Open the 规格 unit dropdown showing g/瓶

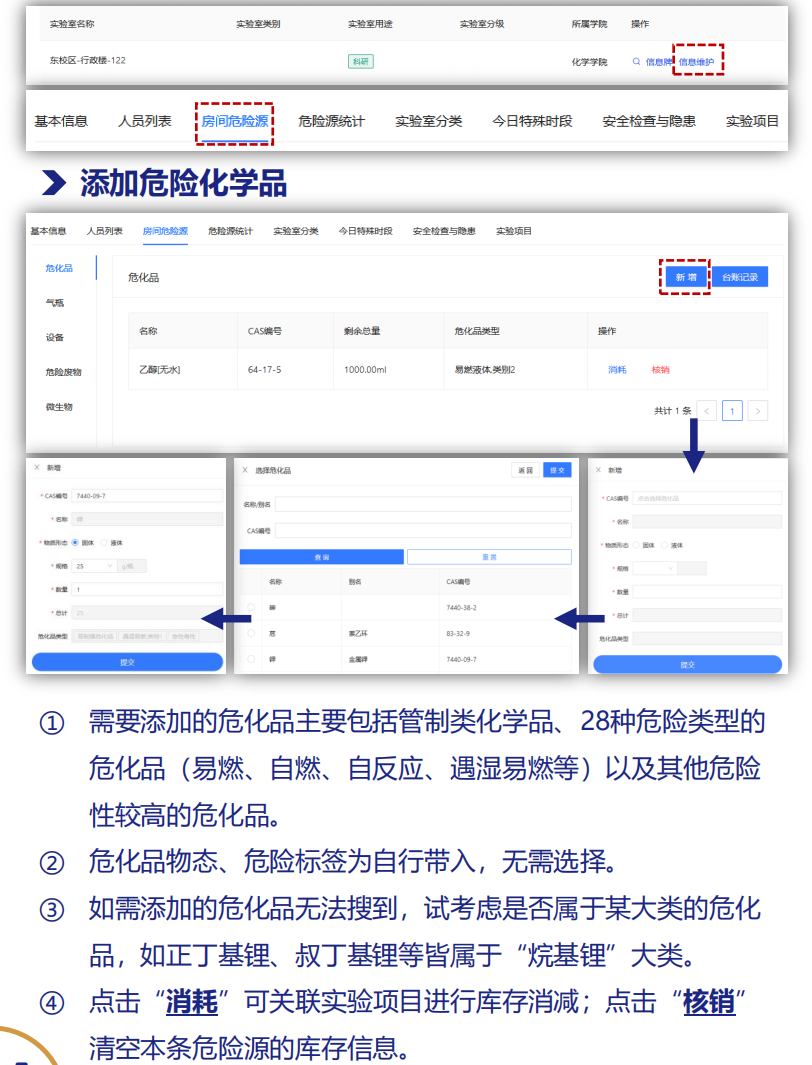(133, 566)
